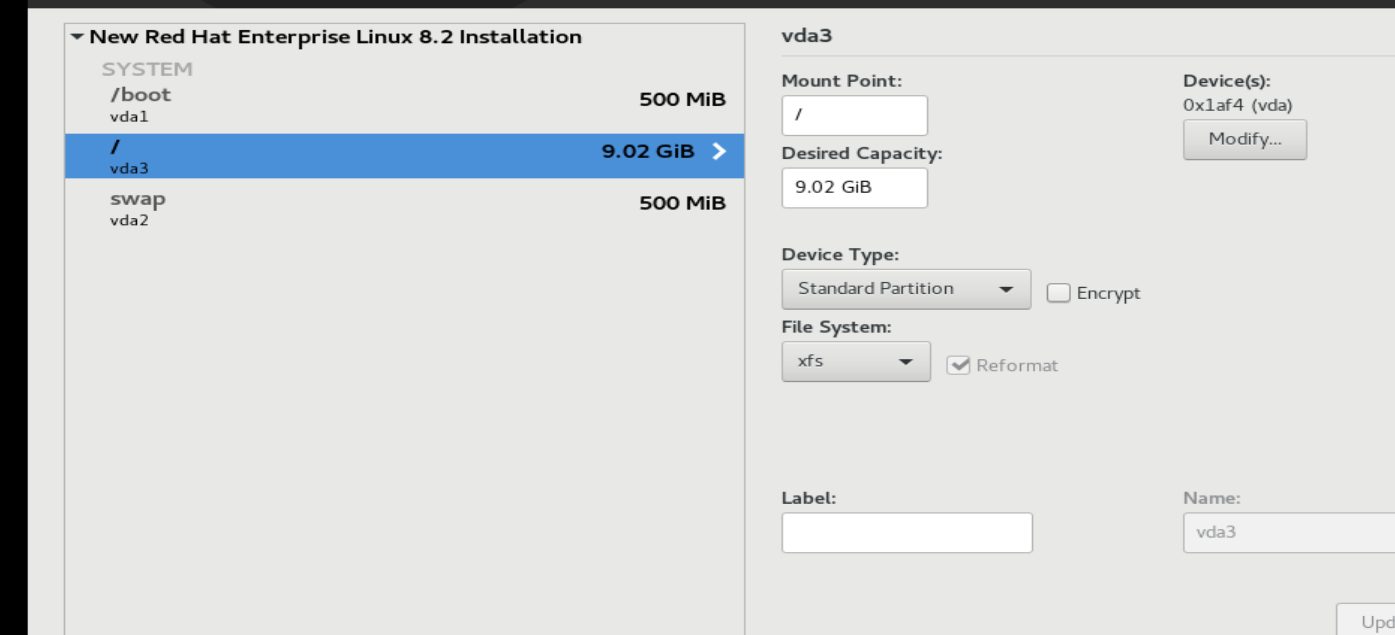
Task: Select the swap vda2 partition row
Action: point(404,208)
